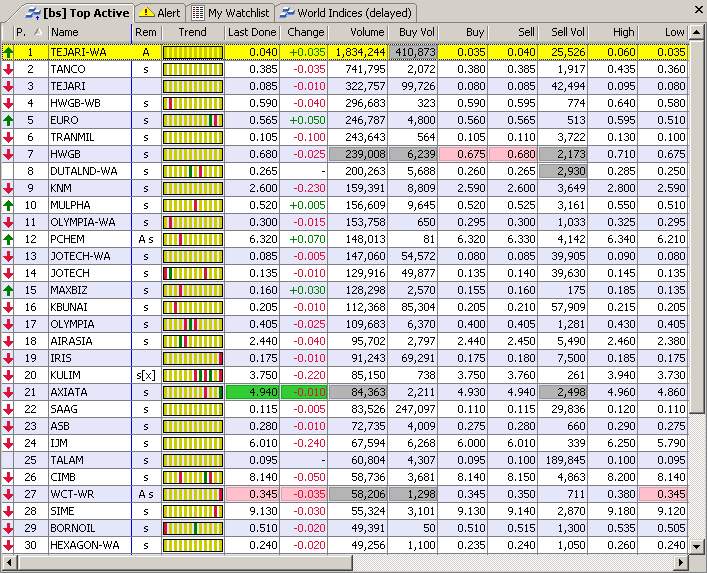
Task: Click the red down arrow for KNM
Action: tap(8, 188)
